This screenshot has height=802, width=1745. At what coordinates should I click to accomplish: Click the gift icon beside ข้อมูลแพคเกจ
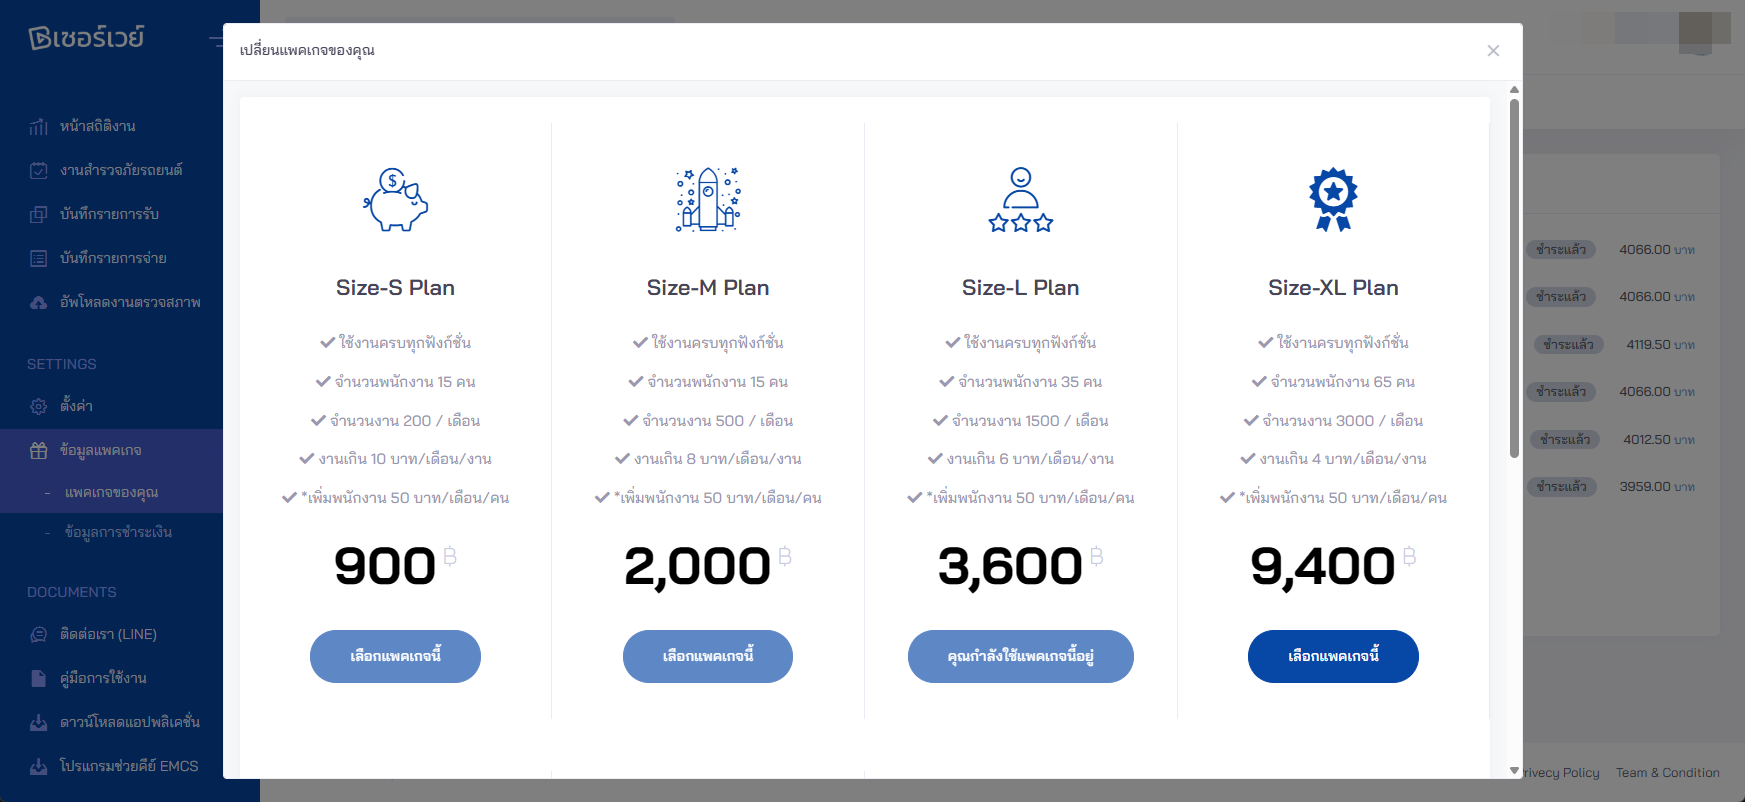(x=39, y=451)
